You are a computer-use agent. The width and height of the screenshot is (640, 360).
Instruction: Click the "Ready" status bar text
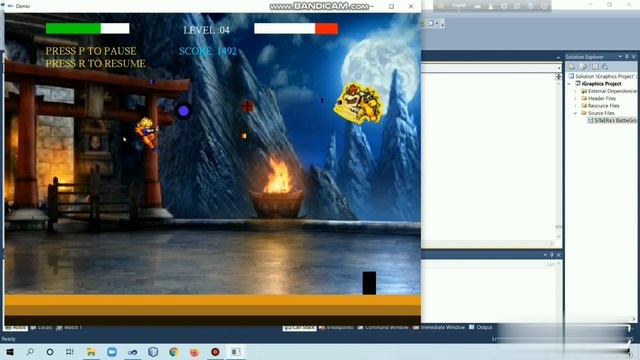[9, 339]
